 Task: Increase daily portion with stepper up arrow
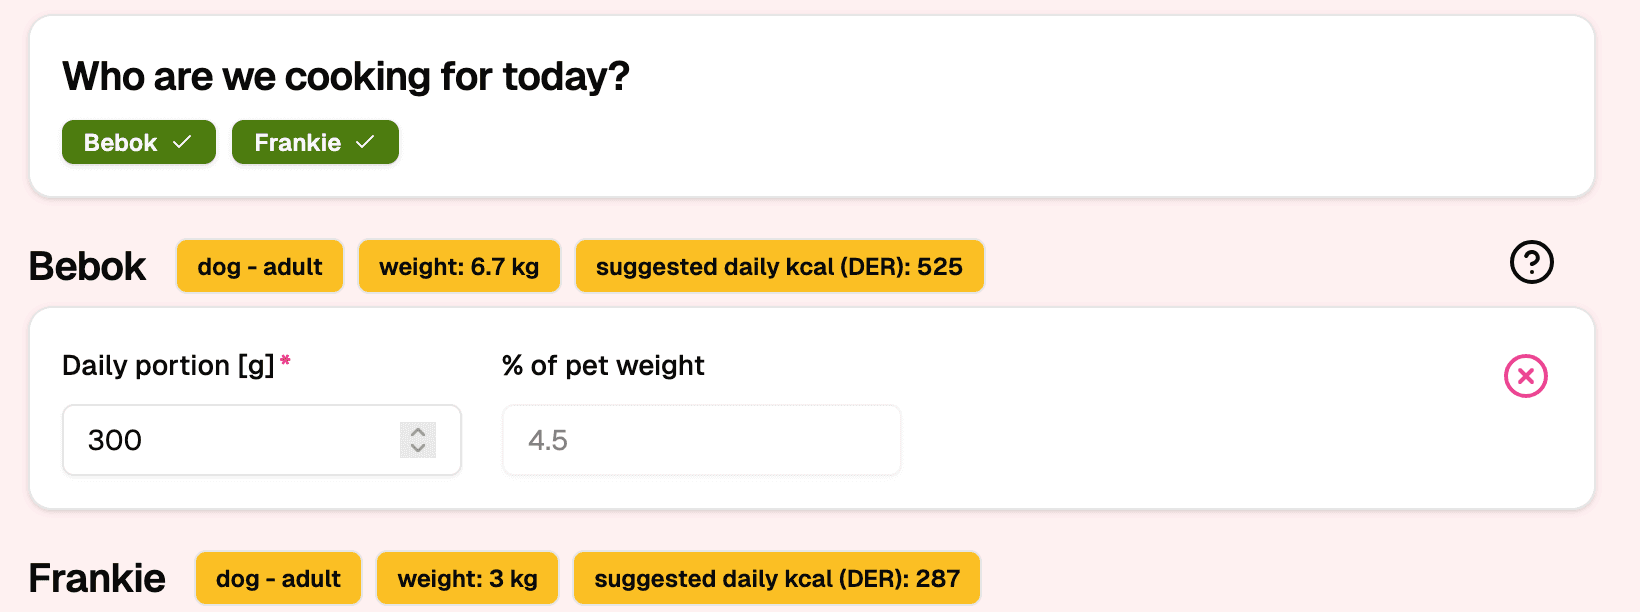coord(418,432)
